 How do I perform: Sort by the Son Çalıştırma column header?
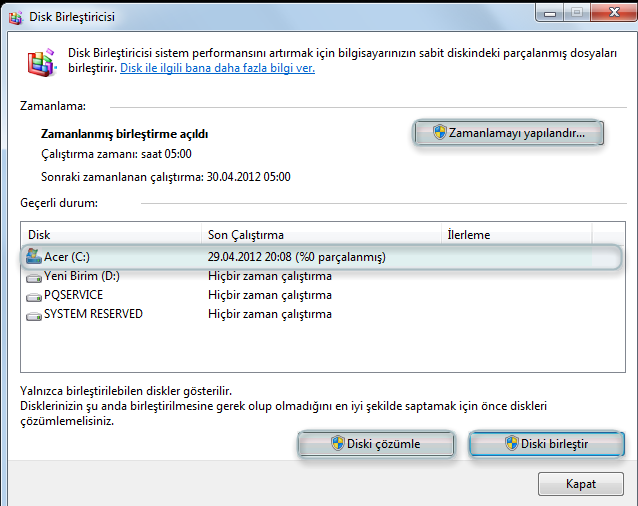(x=321, y=235)
